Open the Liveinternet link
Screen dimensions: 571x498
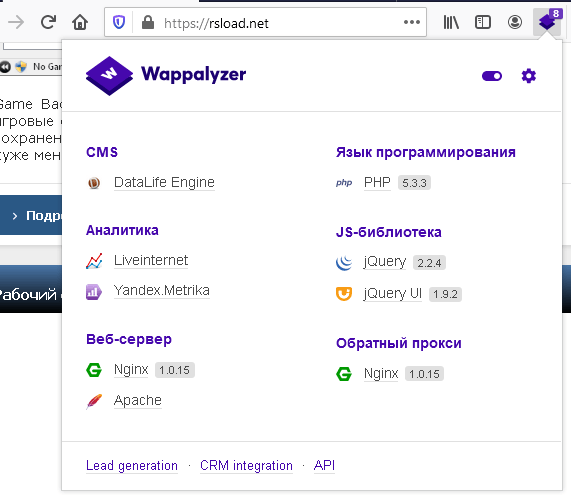point(151,261)
